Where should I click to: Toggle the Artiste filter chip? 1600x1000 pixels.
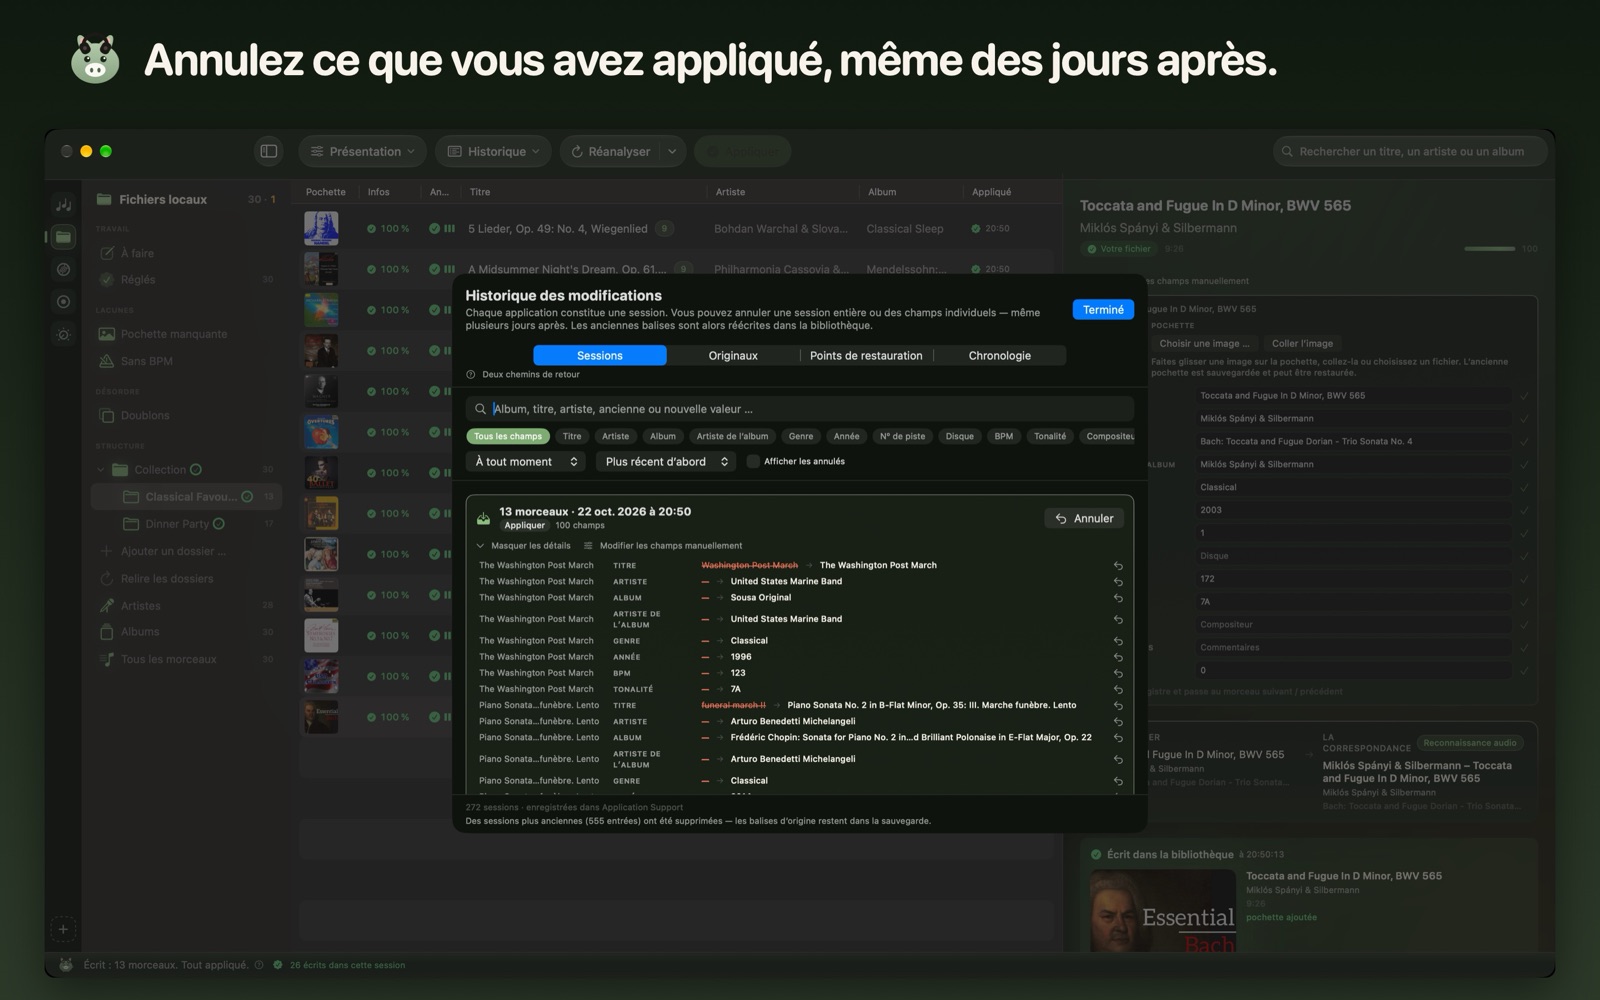click(x=616, y=436)
